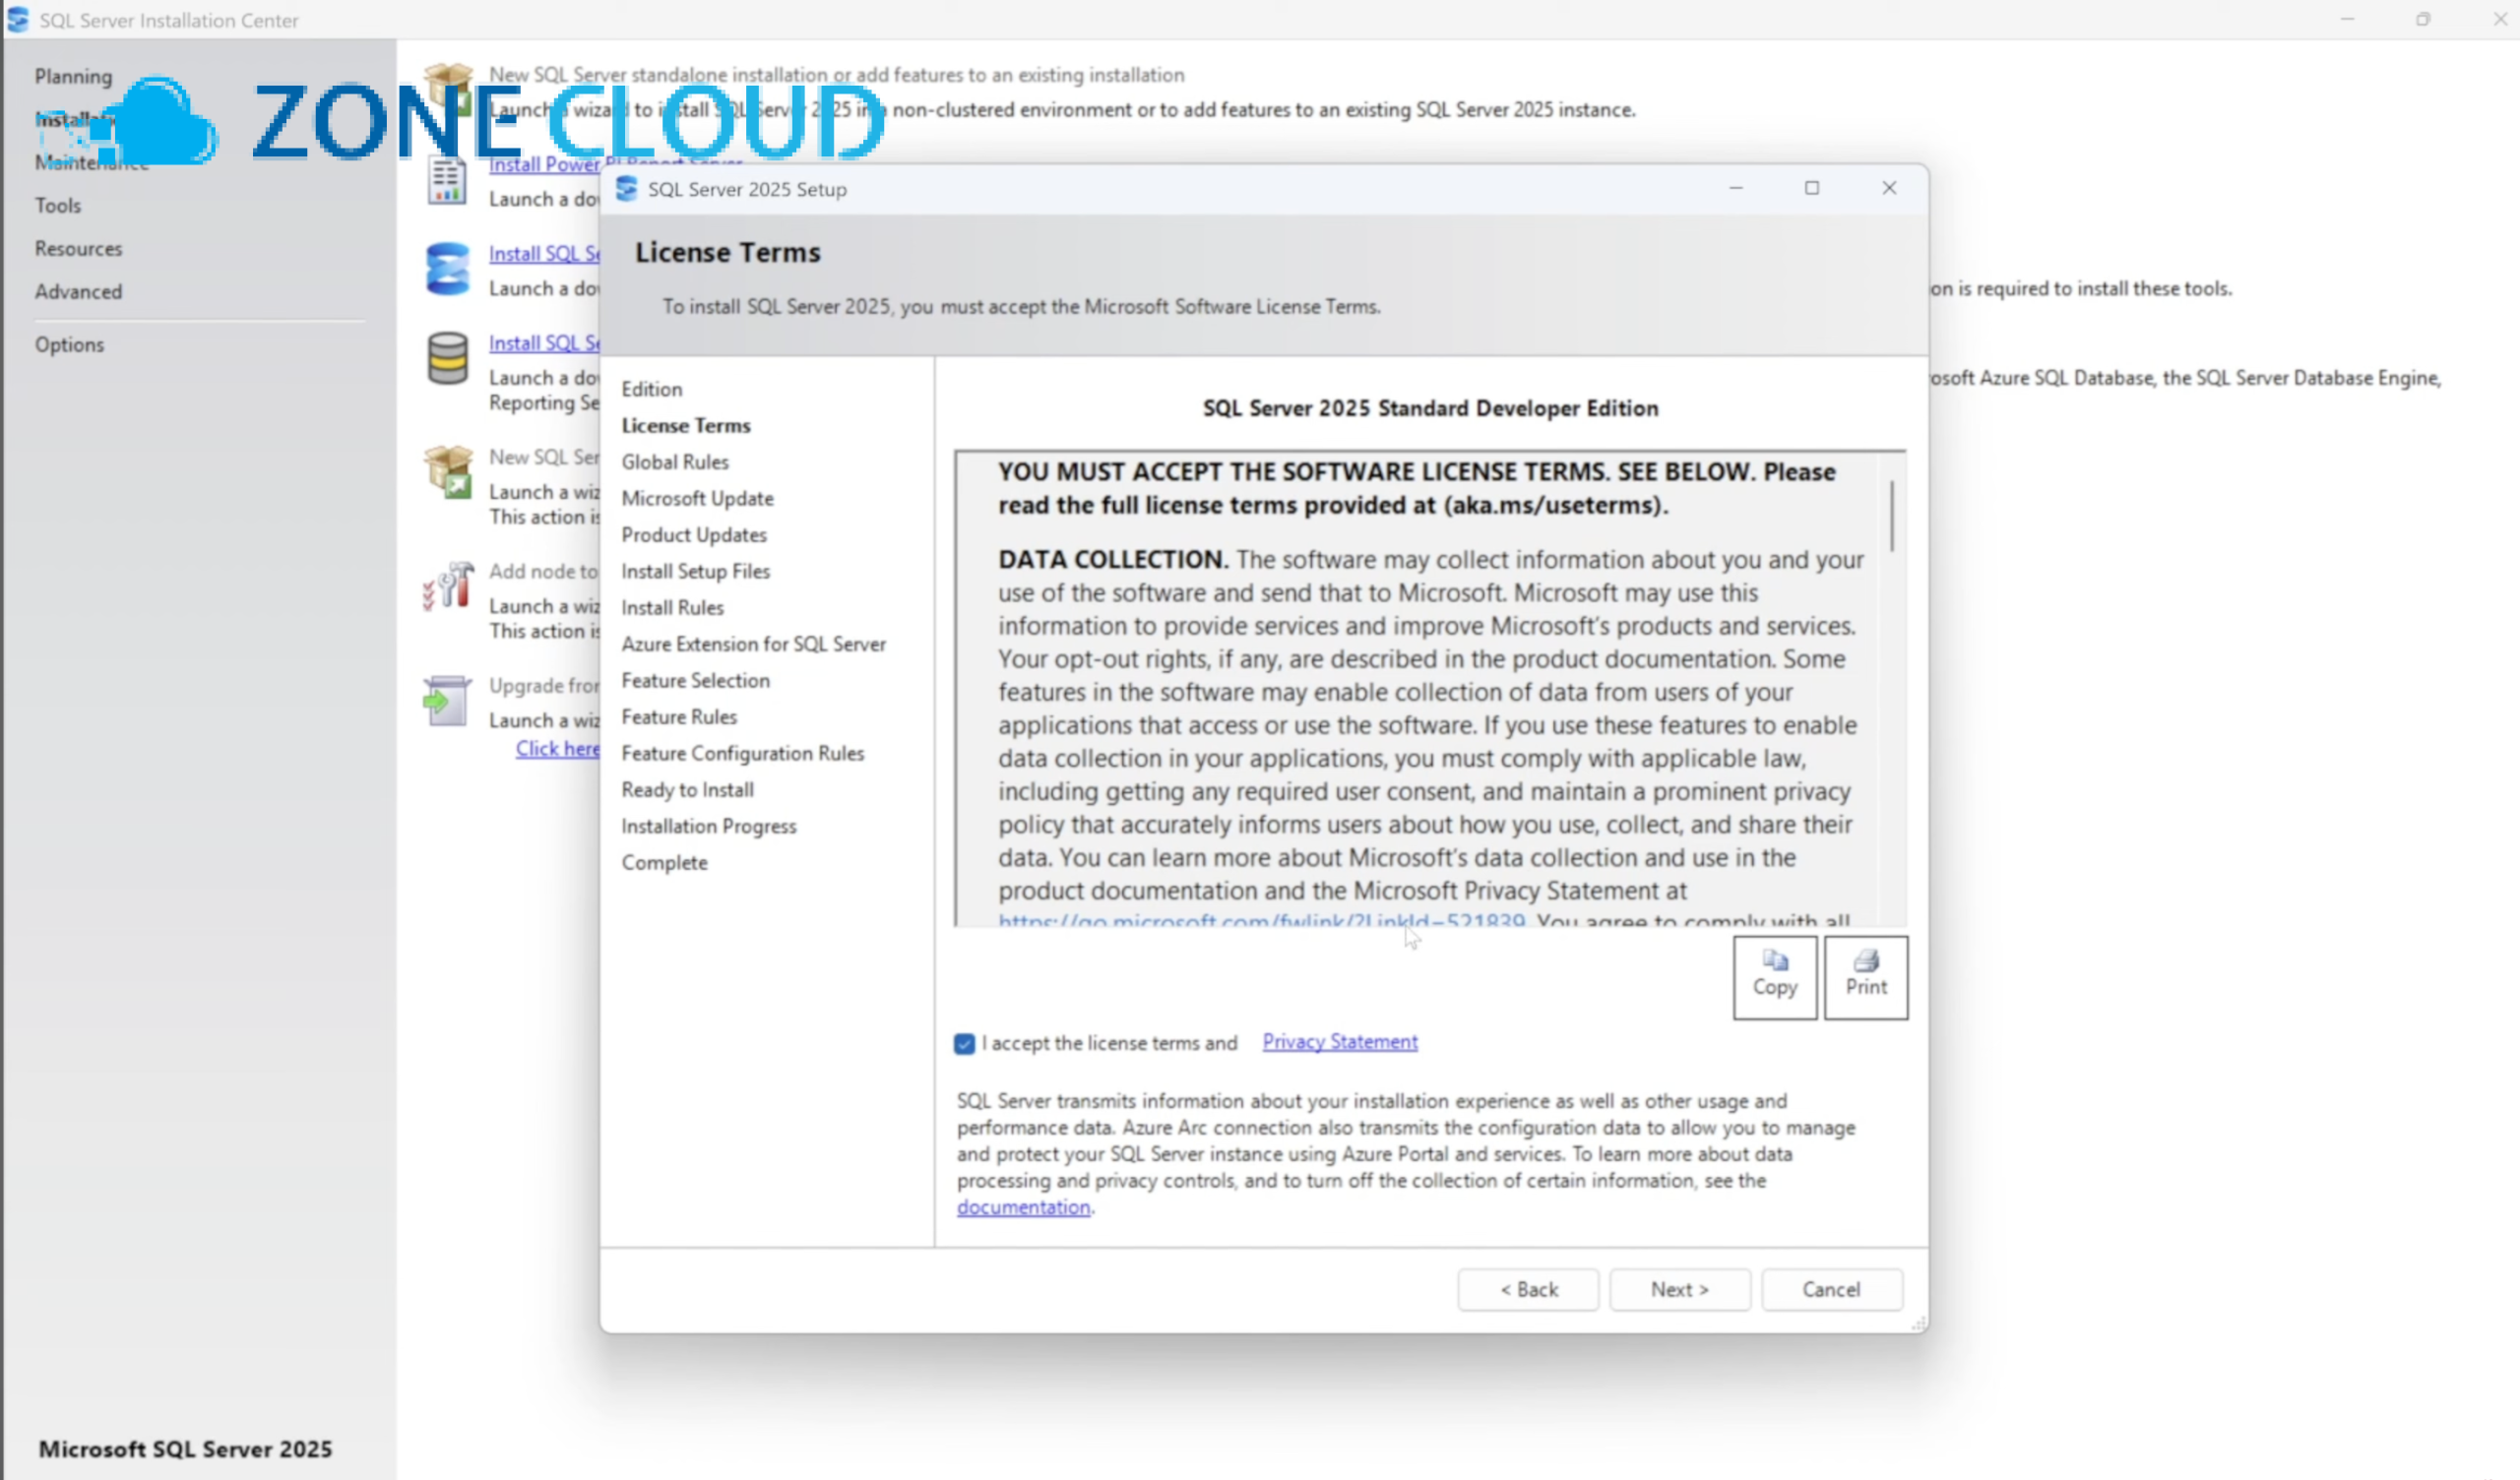Click the Cancel button in setup
The image size is (2520, 1480).
point(1831,1289)
